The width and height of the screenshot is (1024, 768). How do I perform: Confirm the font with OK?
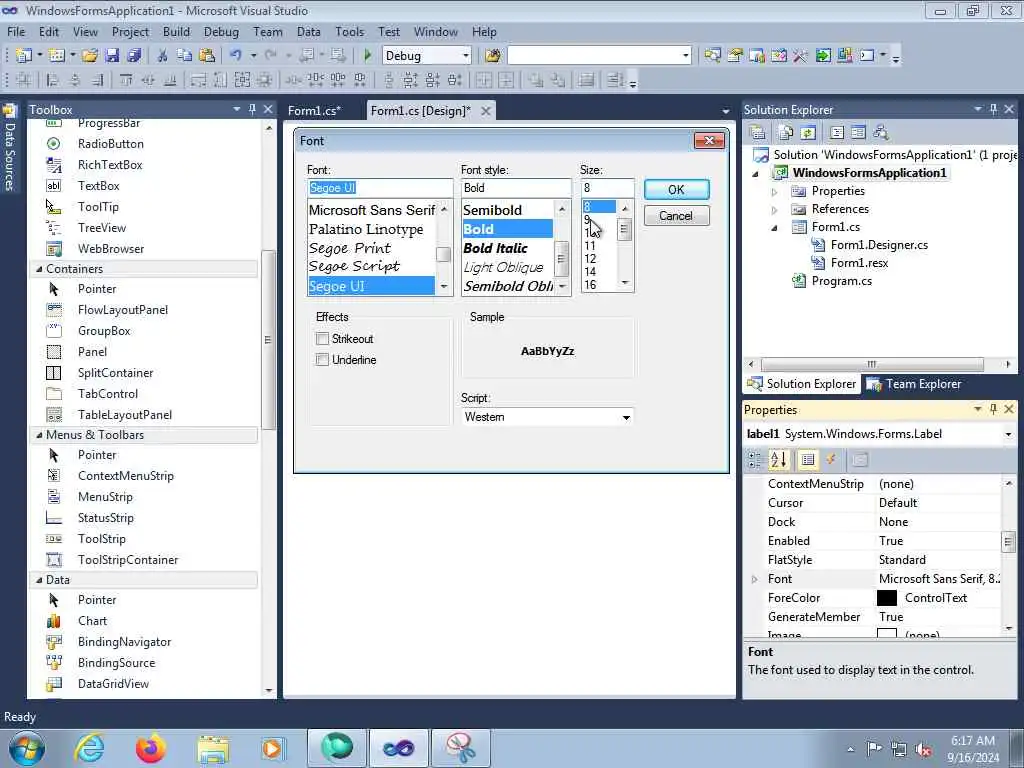(677, 189)
